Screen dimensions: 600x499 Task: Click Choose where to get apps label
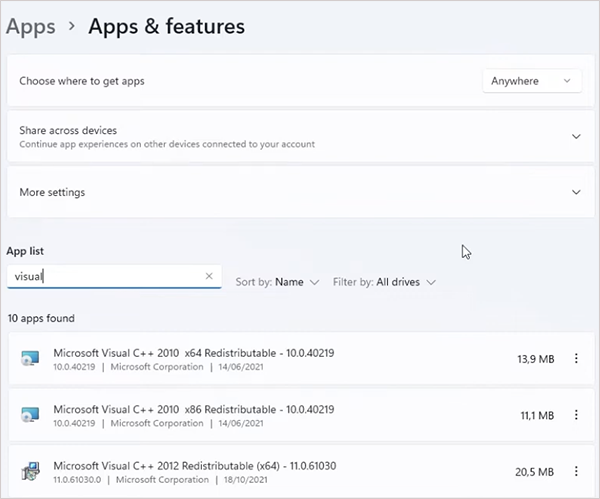[82, 81]
